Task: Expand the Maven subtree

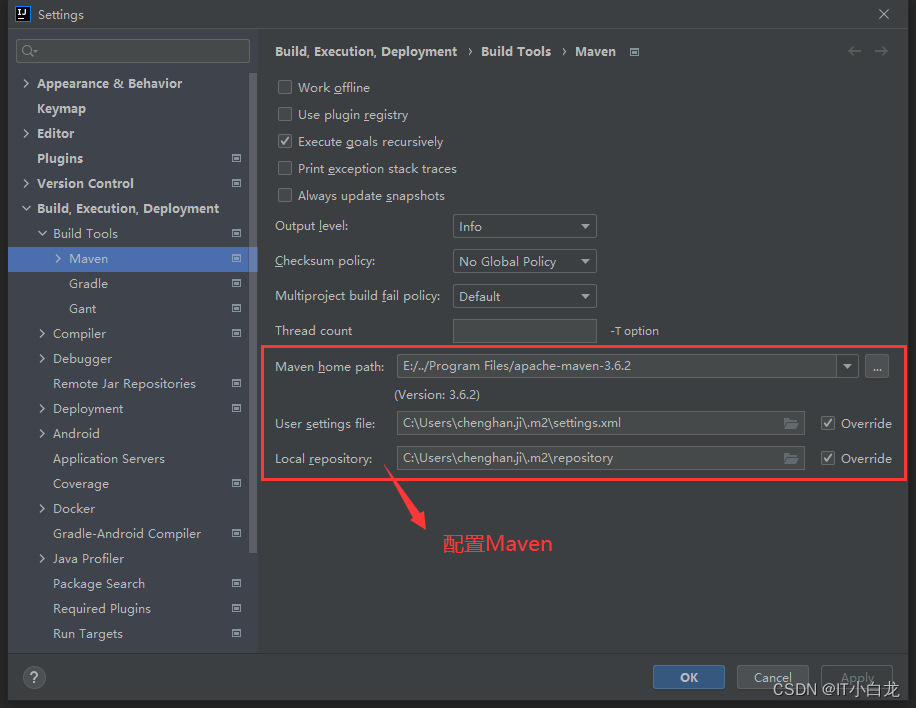Action: (x=58, y=258)
